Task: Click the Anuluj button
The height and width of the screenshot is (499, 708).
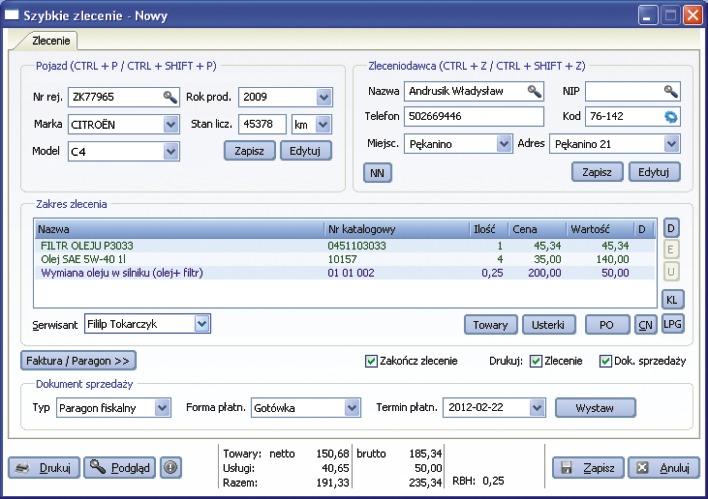Action: point(664,468)
